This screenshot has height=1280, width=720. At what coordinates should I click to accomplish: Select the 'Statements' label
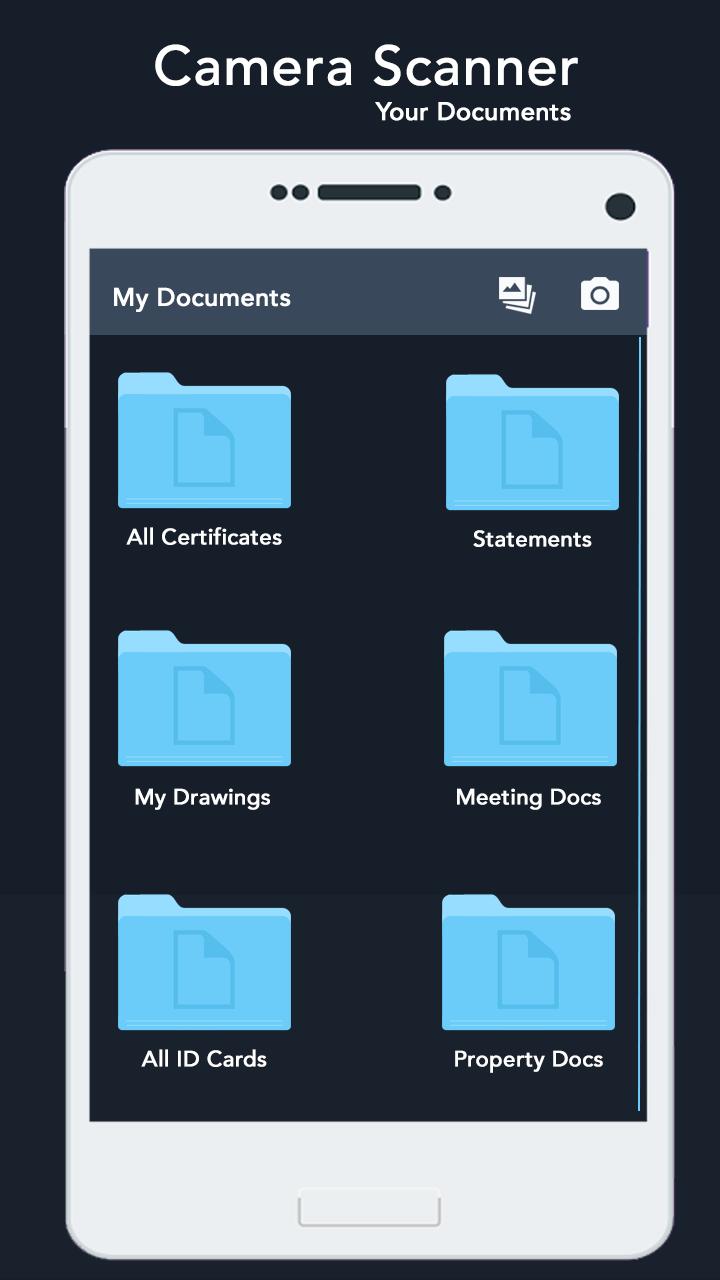pos(532,539)
